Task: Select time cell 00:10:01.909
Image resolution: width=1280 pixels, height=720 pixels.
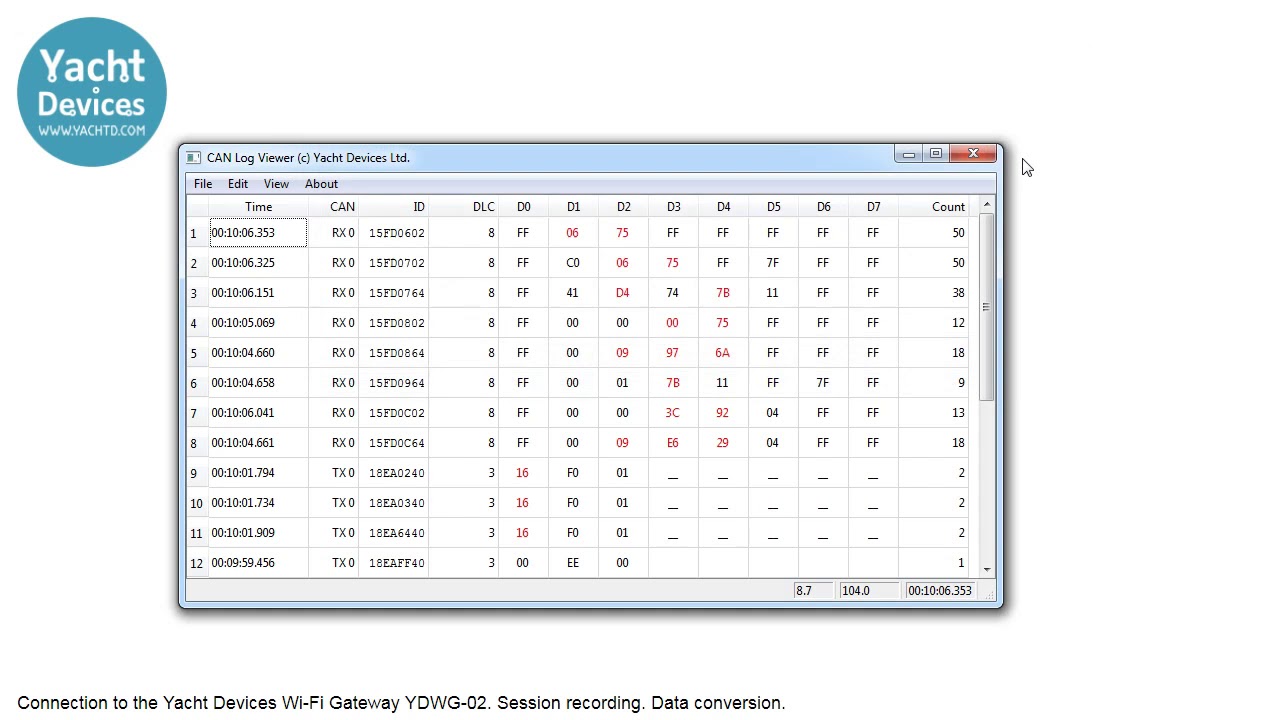Action: 258,533
